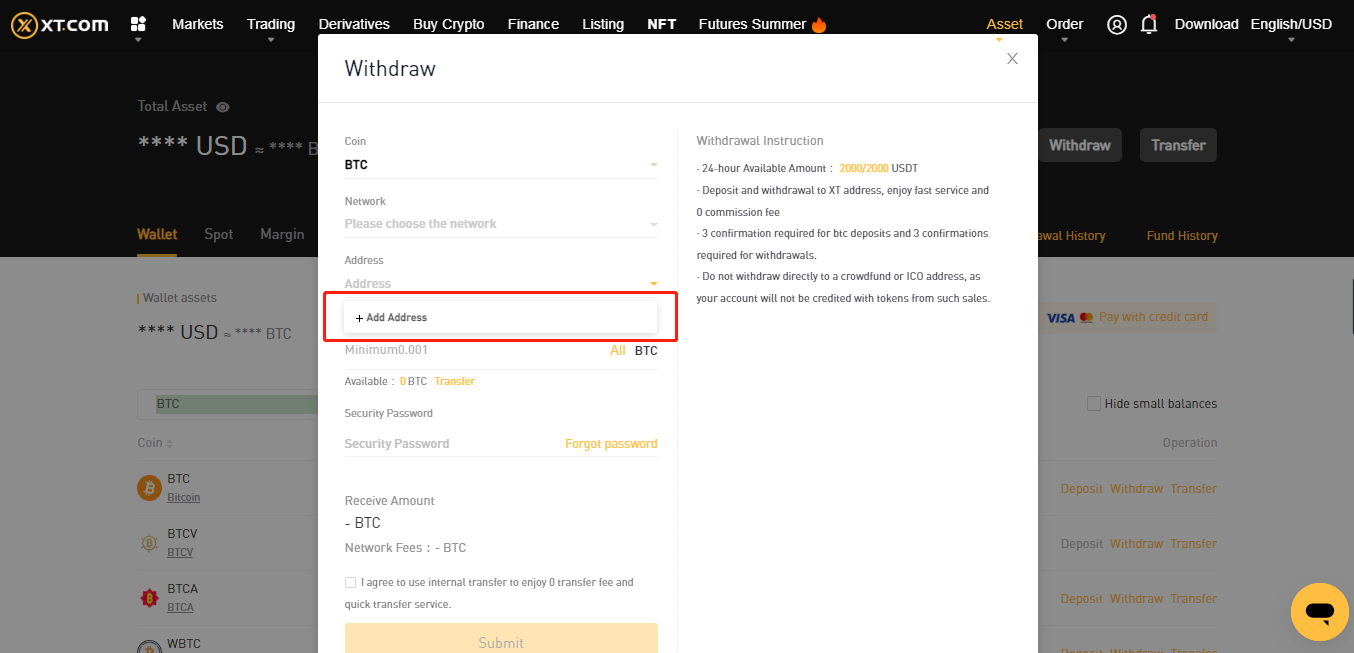Open the Network selection dropdown
1354x653 pixels.
pos(500,223)
